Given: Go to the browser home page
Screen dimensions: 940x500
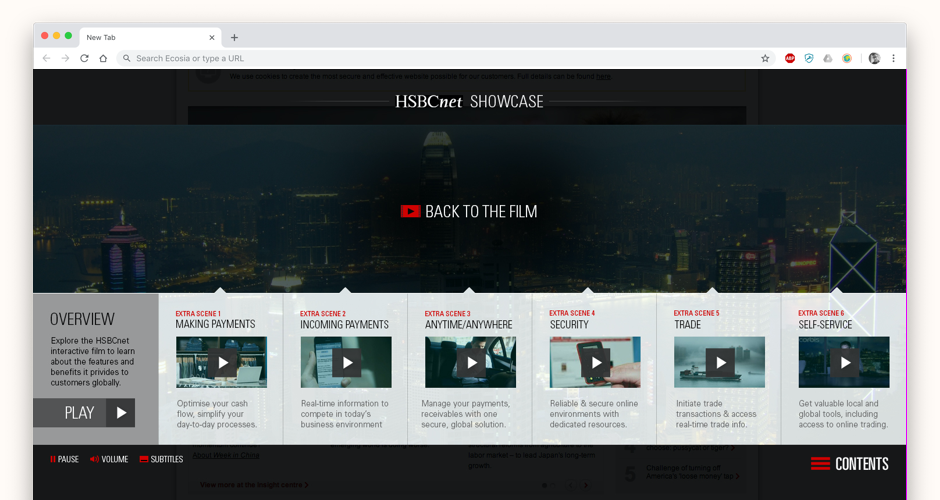Looking at the screenshot, I should point(103,58).
